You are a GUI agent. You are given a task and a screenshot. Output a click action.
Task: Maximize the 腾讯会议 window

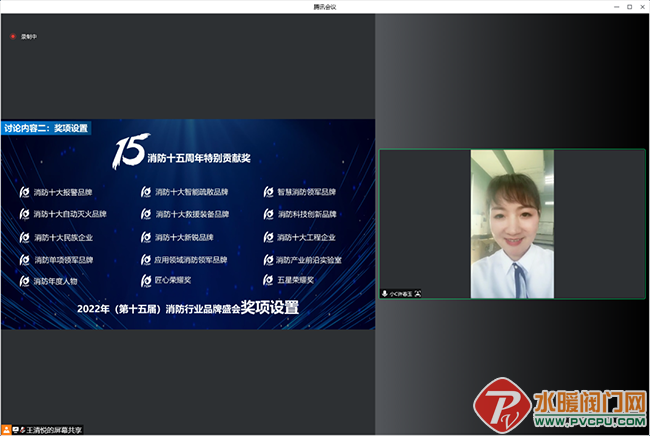(x=629, y=7)
